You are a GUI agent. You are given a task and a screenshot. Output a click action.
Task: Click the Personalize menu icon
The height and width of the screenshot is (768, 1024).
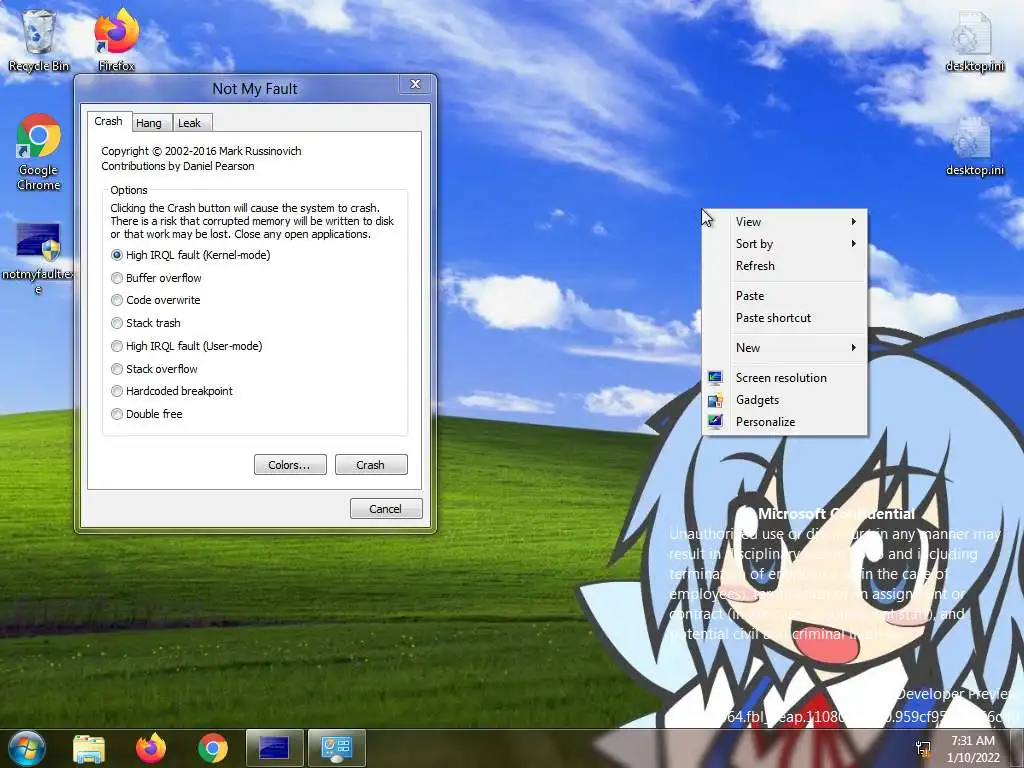[x=715, y=422]
